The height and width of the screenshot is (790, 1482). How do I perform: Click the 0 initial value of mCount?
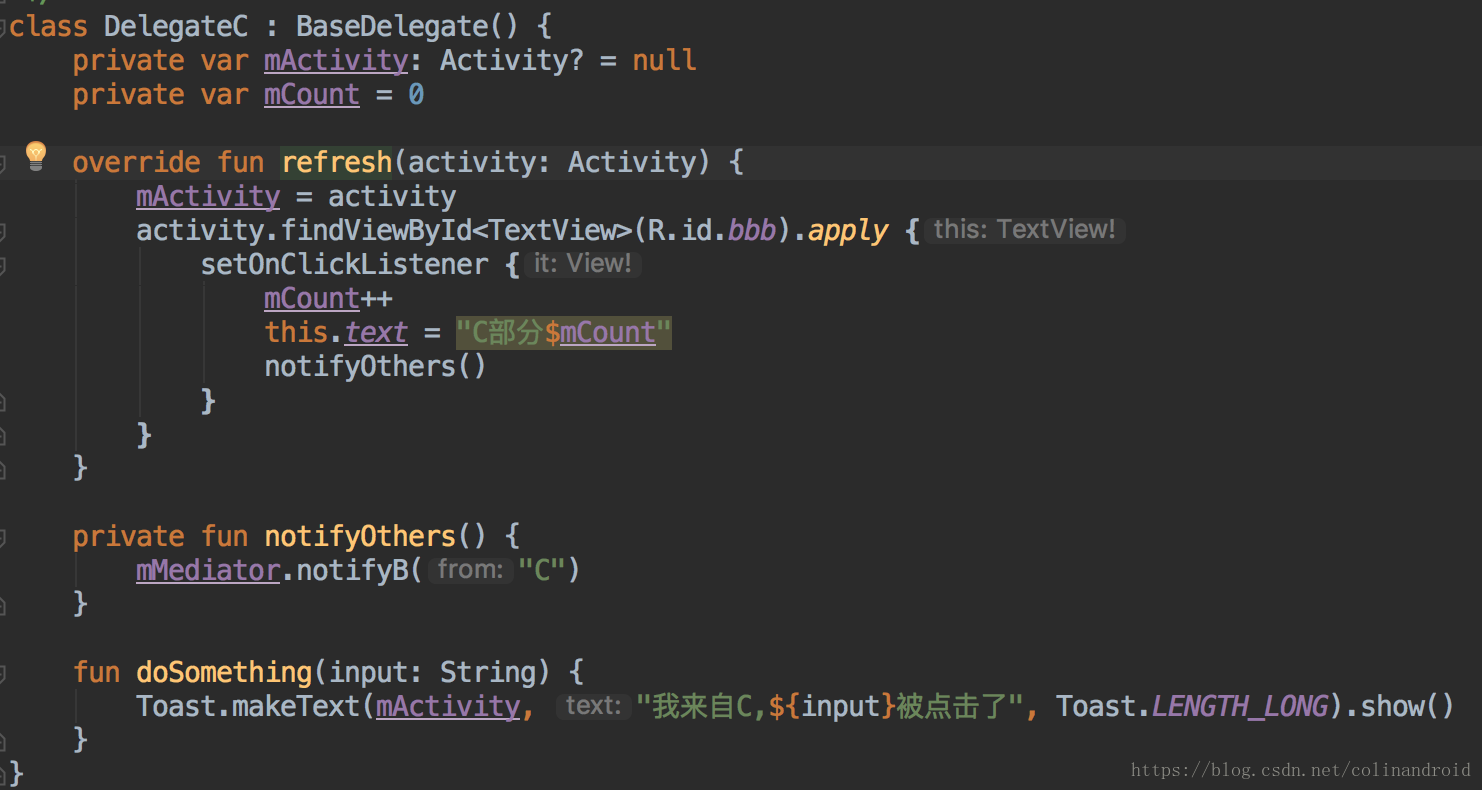[416, 95]
